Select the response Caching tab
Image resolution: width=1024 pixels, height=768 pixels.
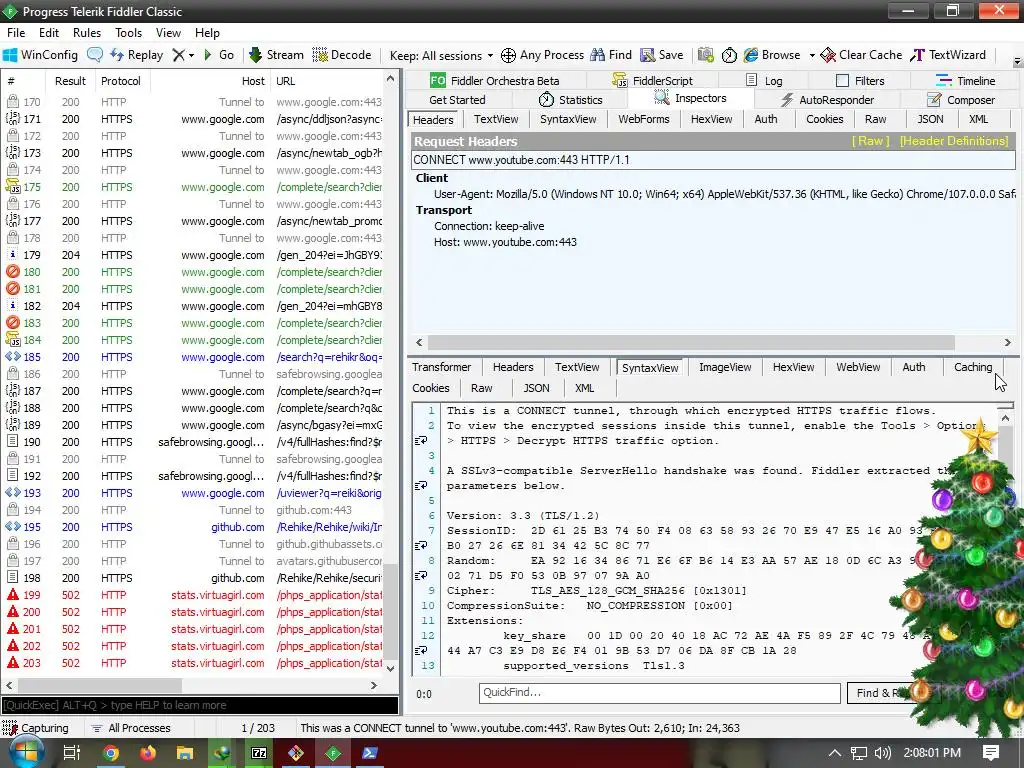[972, 367]
